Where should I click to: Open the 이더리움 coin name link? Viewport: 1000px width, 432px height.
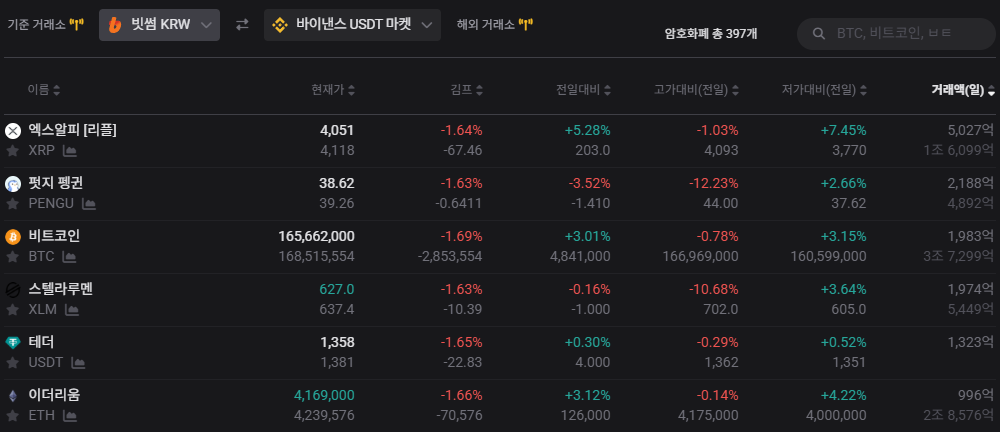click(54, 395)
